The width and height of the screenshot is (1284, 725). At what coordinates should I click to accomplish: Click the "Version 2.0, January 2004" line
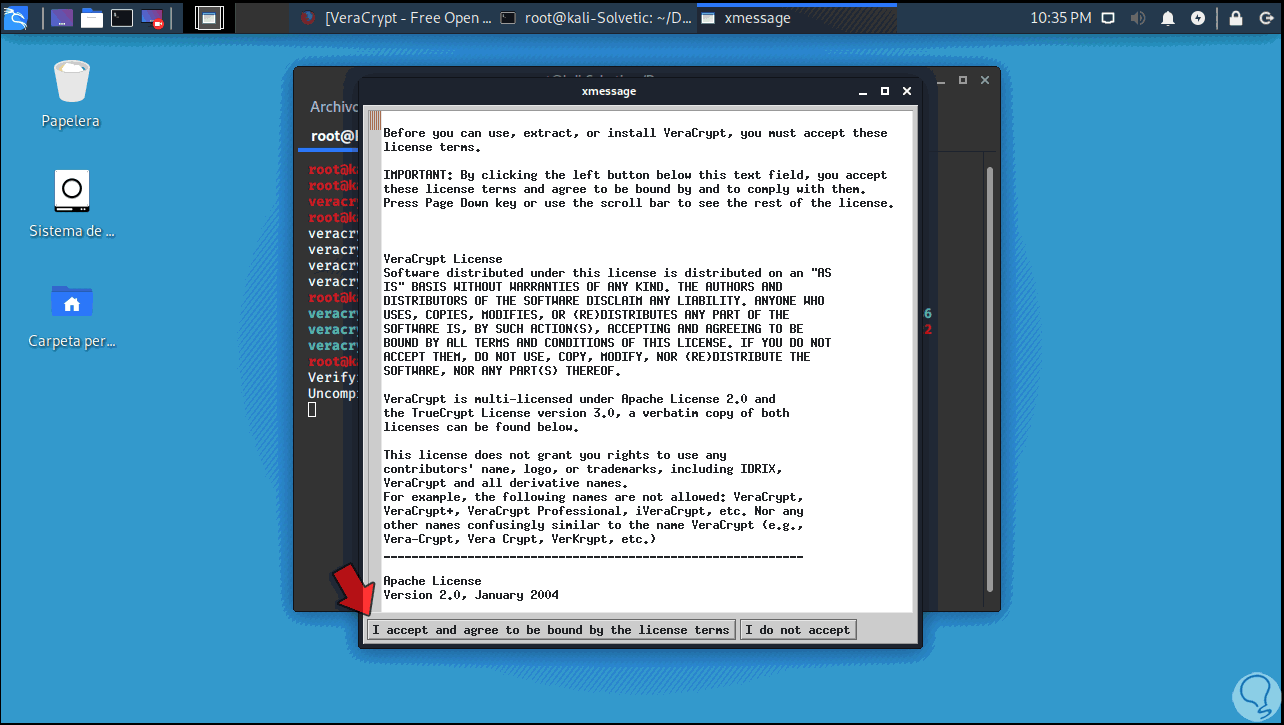471,595
